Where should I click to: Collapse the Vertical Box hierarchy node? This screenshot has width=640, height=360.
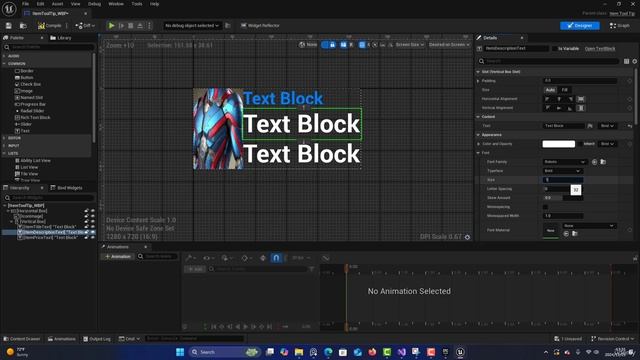(11, 222)
